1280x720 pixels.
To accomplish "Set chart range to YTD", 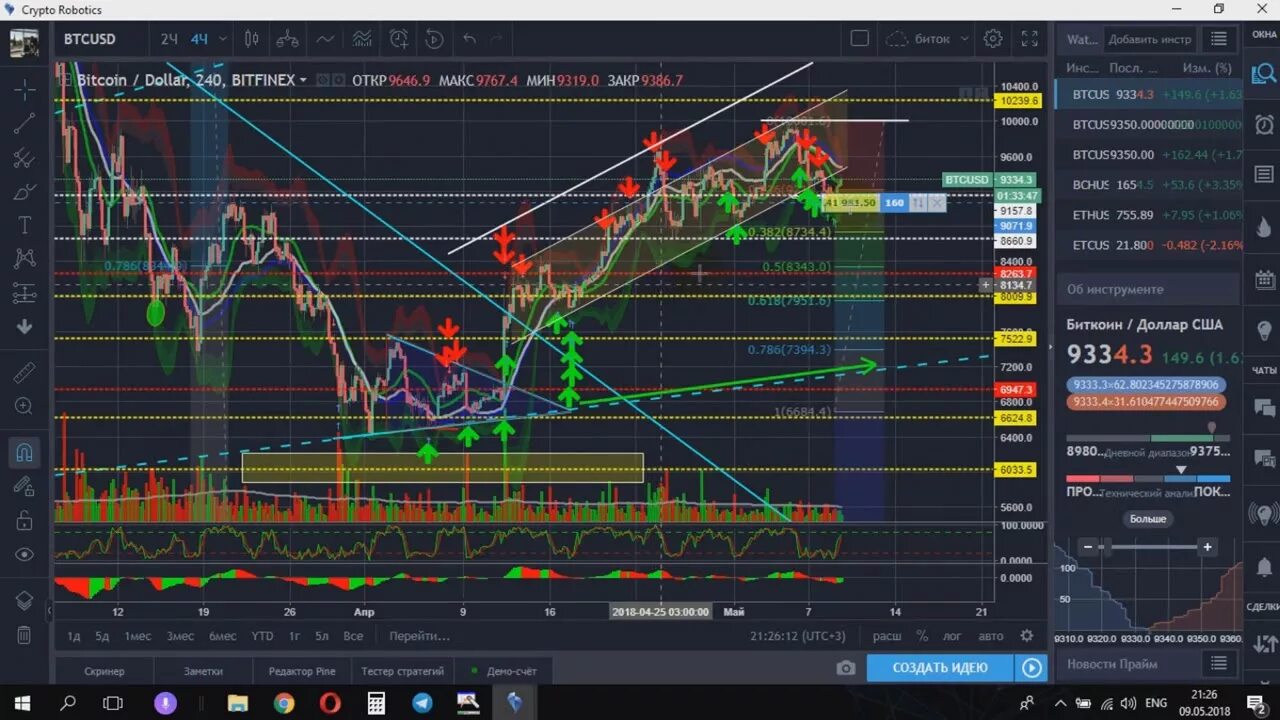I will click(262, 636).
